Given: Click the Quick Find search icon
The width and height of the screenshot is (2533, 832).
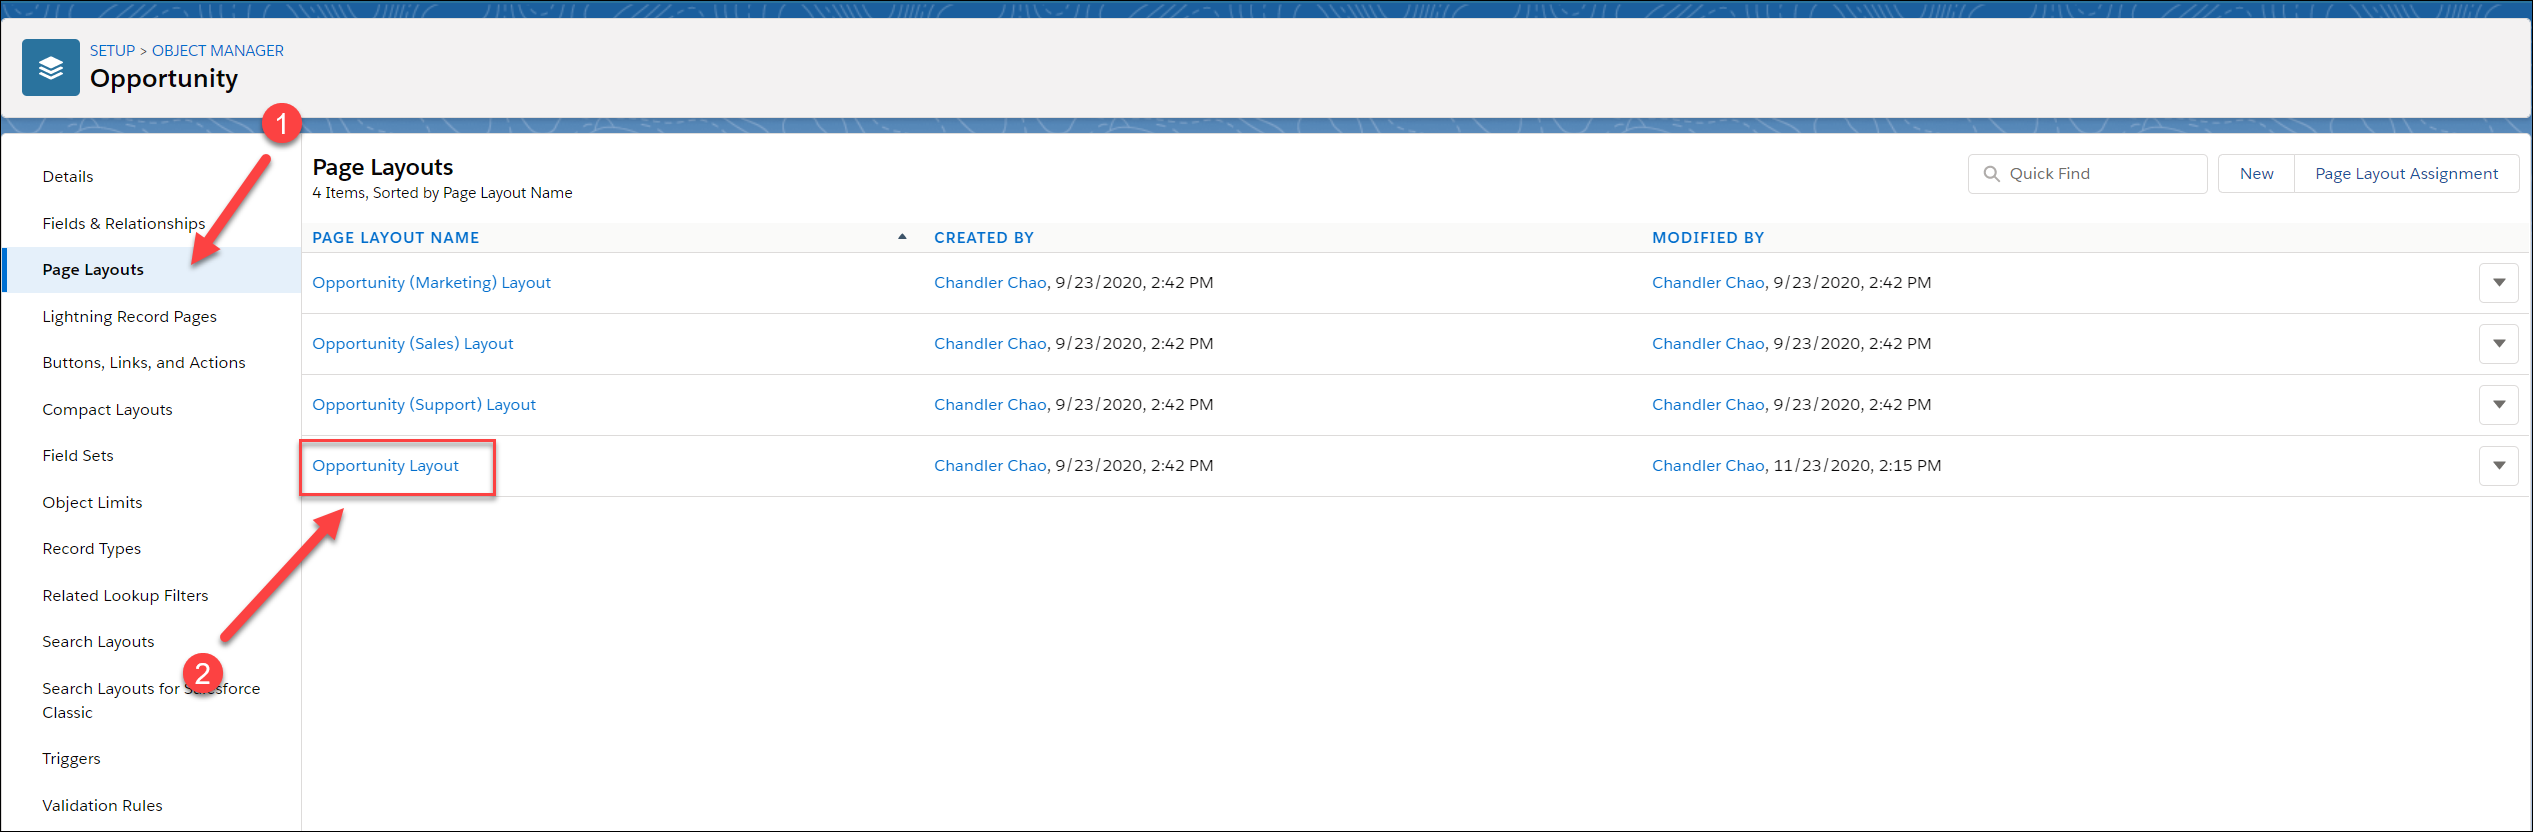Looking at the screenshot, I should point(1991,174).
